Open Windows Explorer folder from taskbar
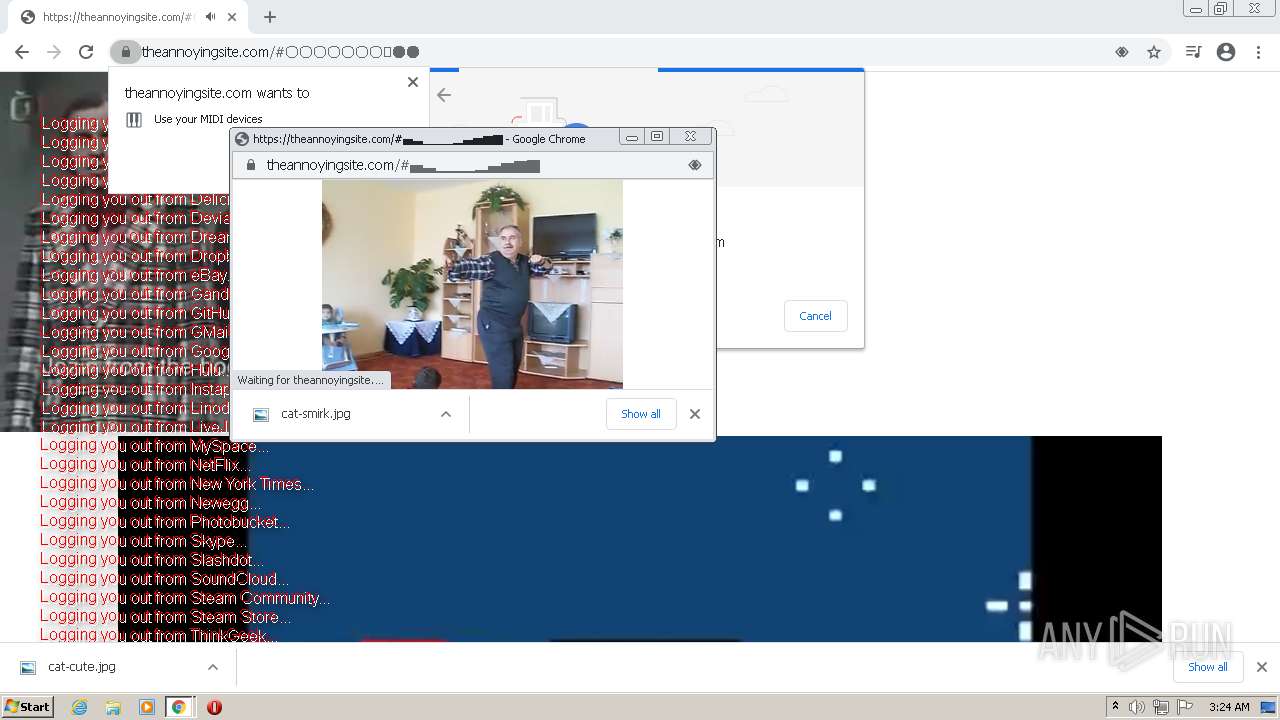Viewport: 1280px width, 720px height. coord(113,707)
